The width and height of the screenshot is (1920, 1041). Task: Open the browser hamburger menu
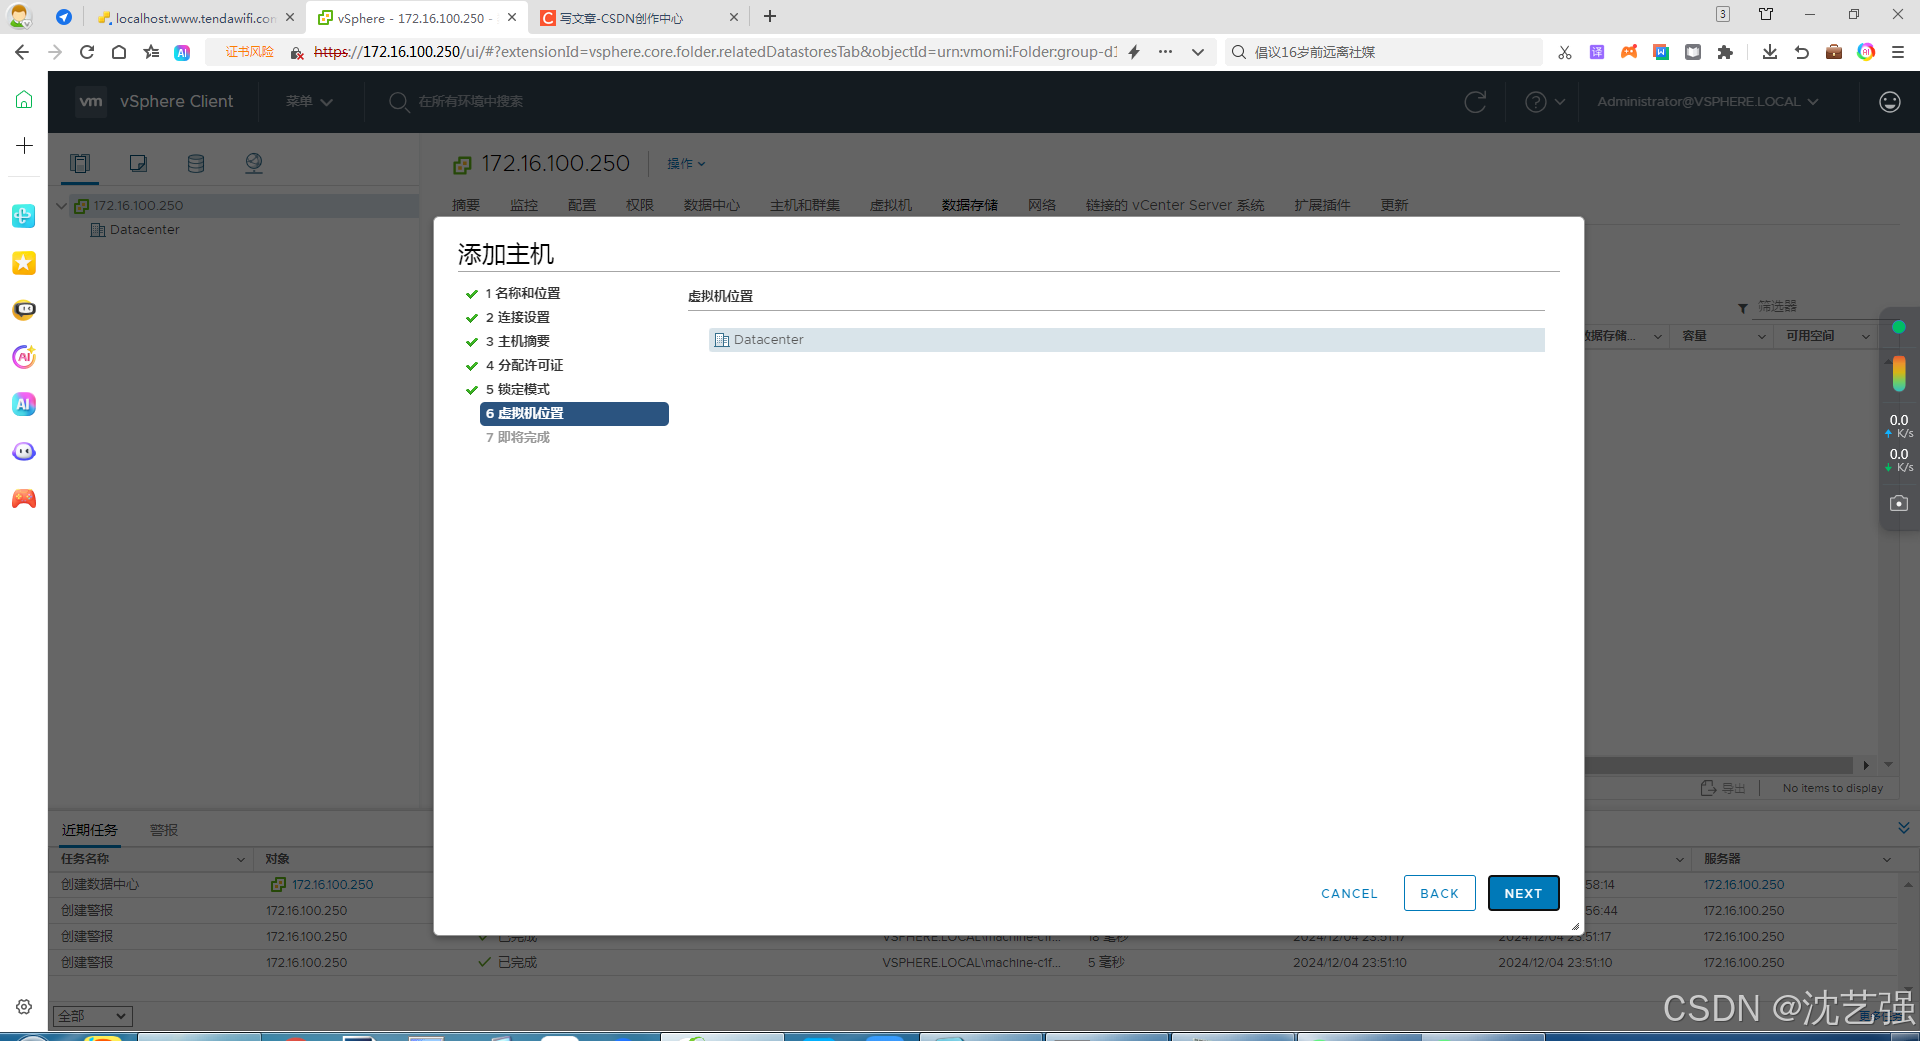[x=1898, y=52]
